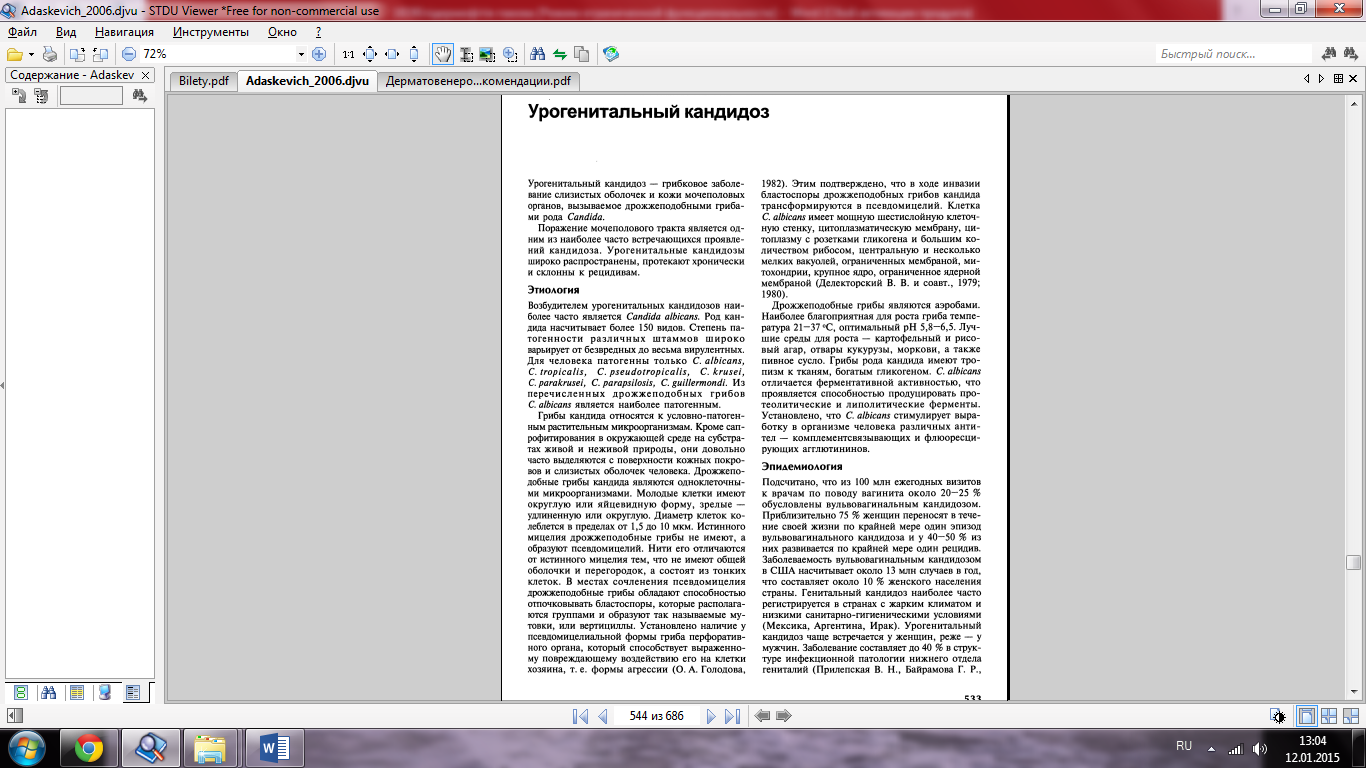Expand all contents tree icon
Viewport: 1366px width, 768px height.
click(x=19, y=96)
